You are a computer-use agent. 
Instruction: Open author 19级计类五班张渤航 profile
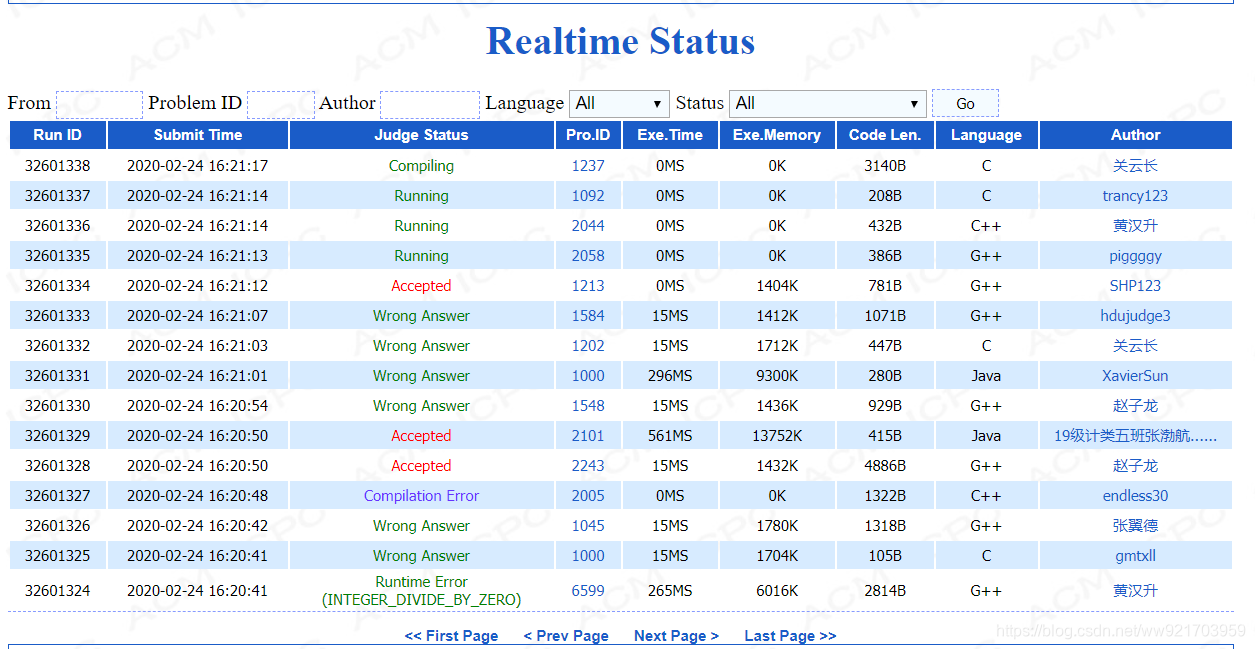[1135, 436]
